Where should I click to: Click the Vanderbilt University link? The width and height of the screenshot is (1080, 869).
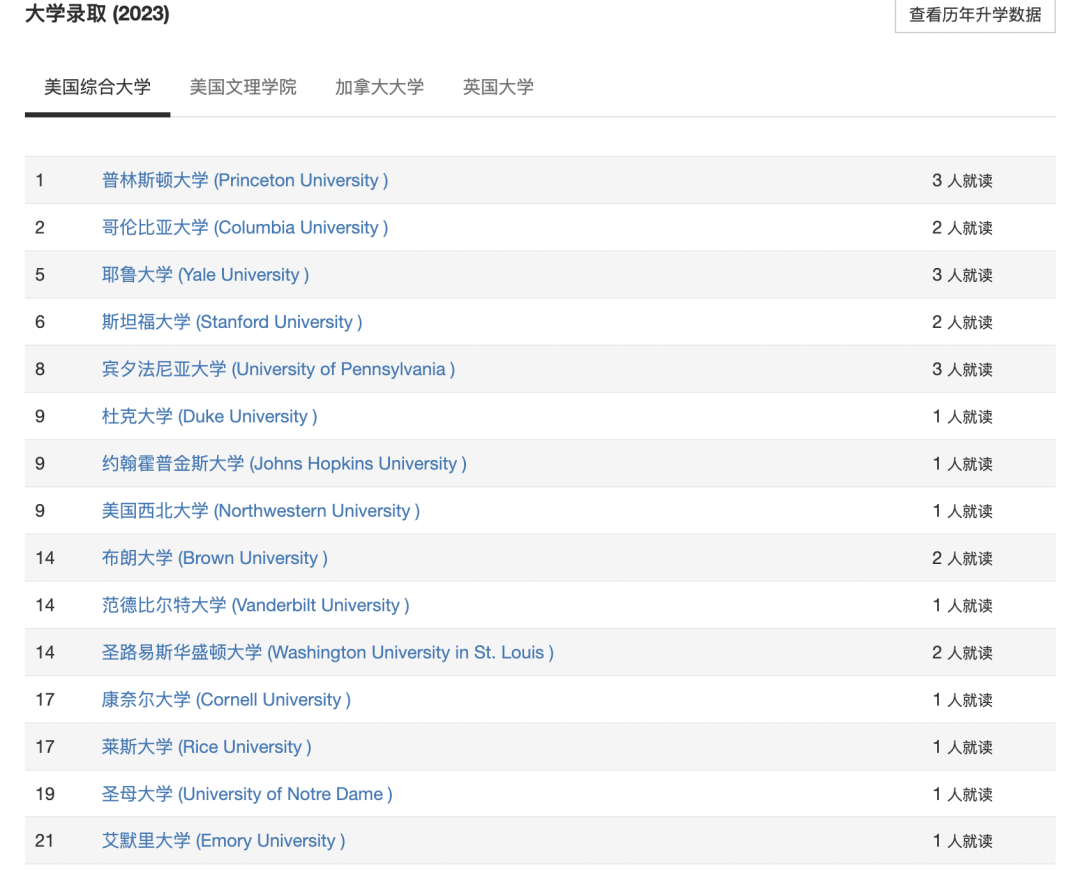pyautogui.click(x=255, y=605)
